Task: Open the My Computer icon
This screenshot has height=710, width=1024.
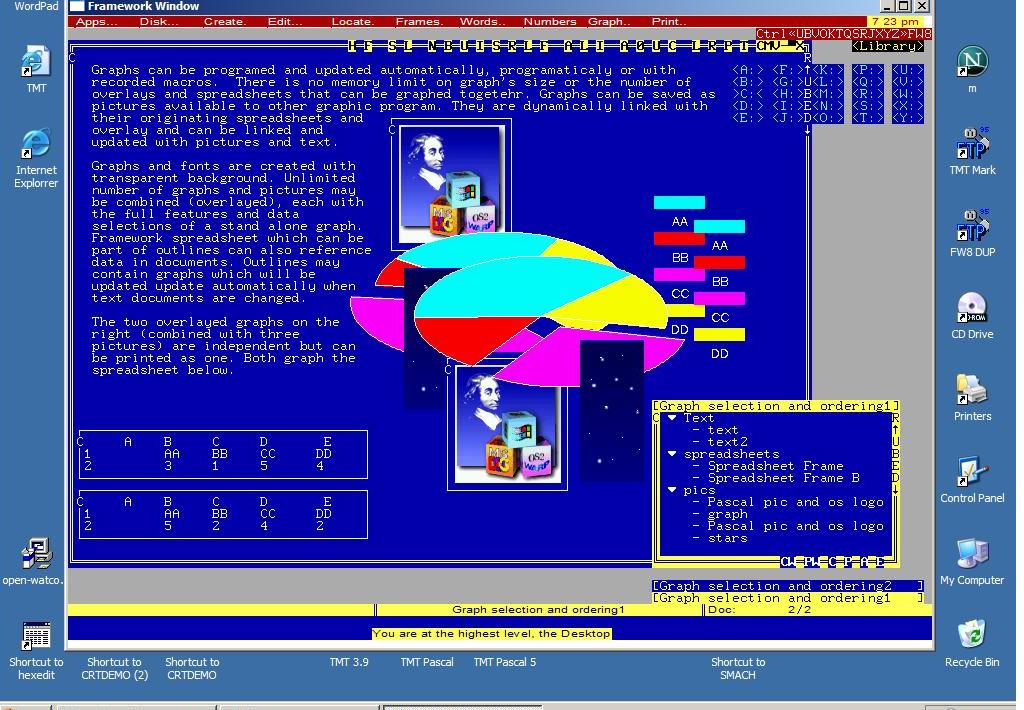Action: 971,554
